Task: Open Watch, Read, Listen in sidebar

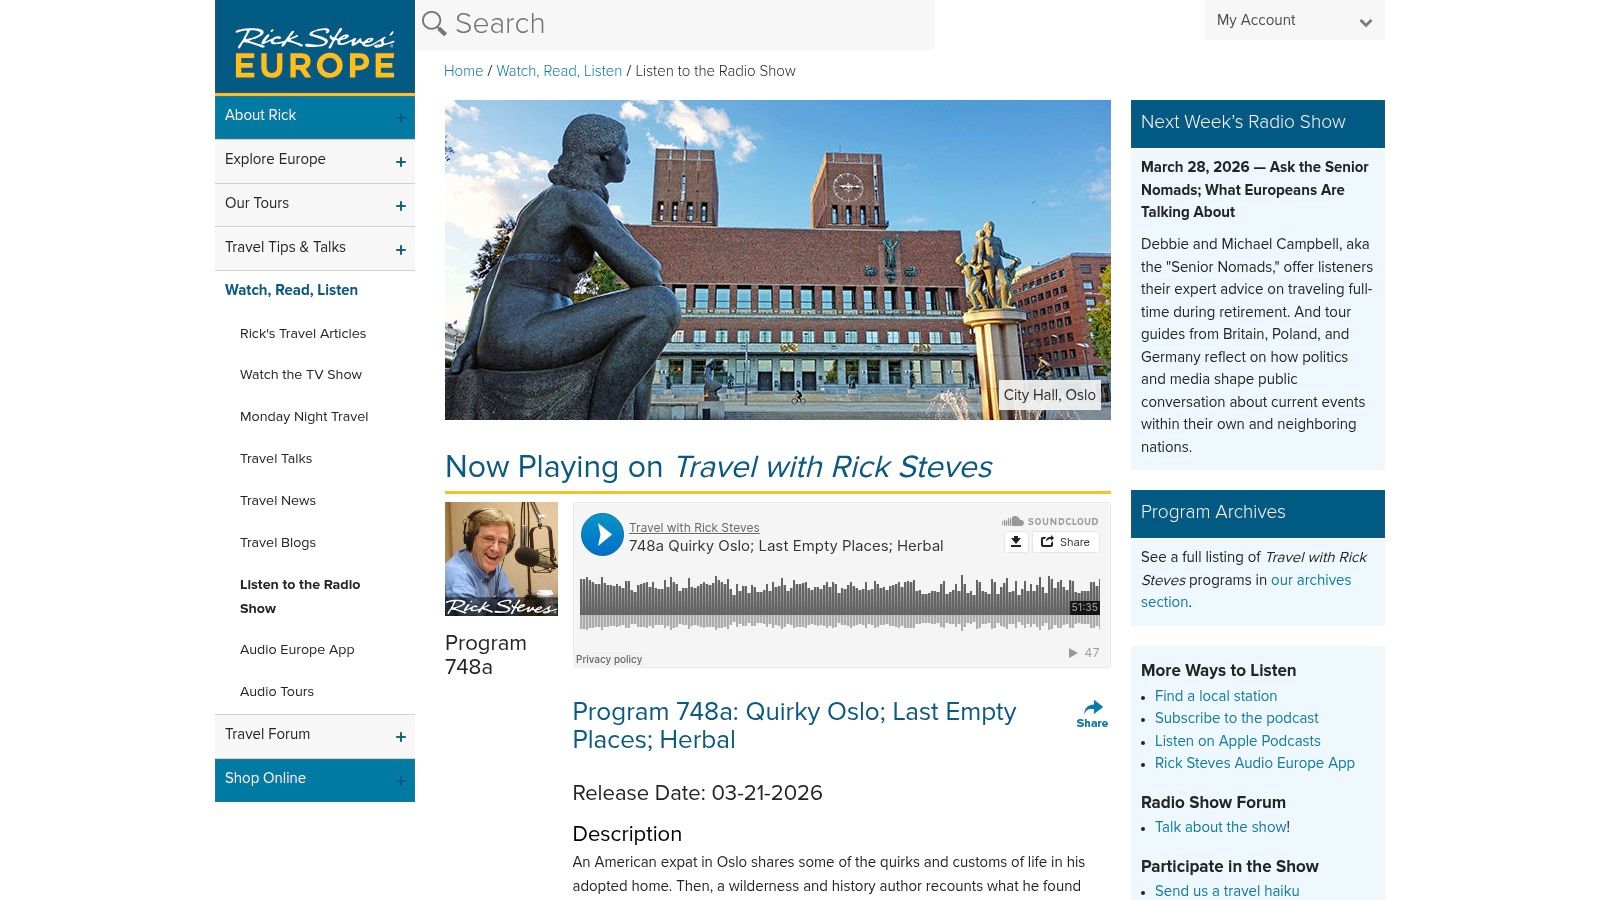Action: point(291,290)
